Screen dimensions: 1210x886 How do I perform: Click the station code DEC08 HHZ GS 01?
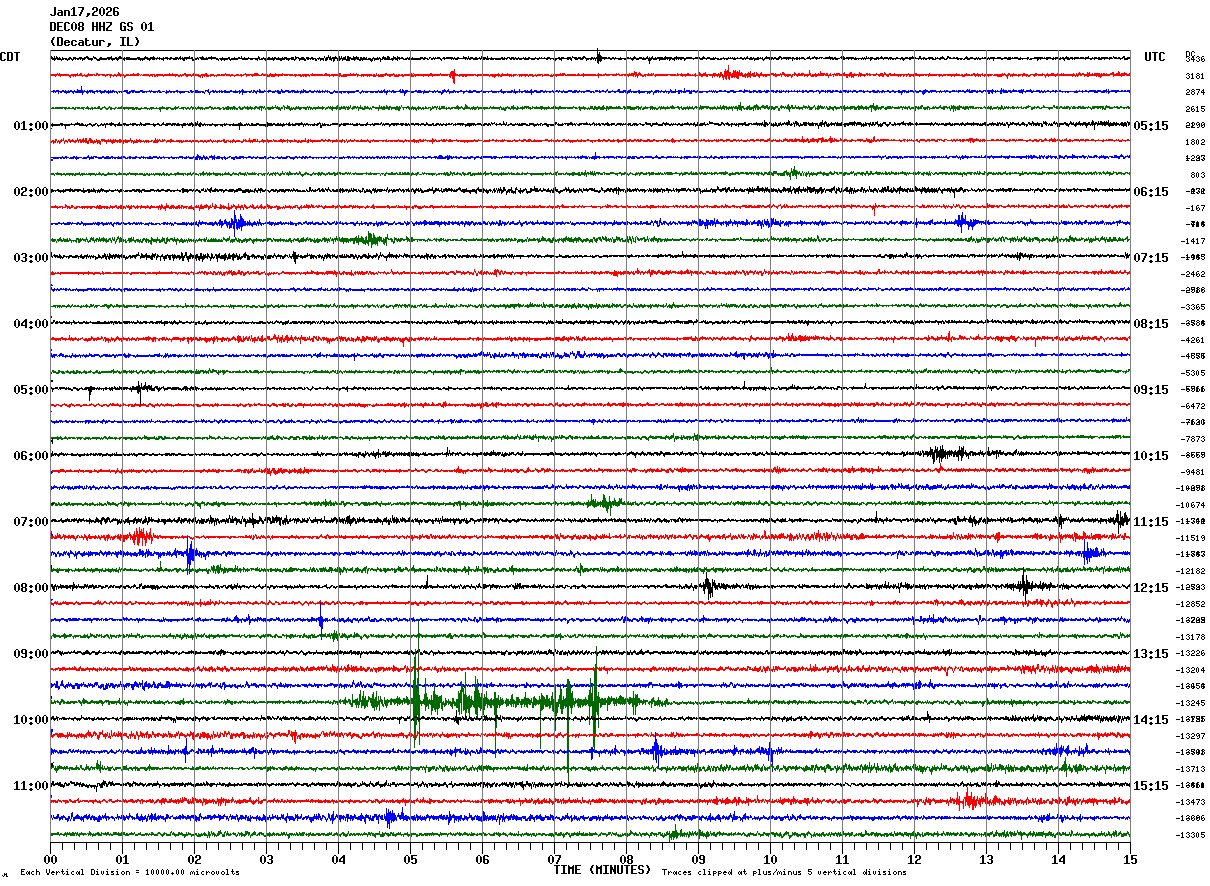pyautogui.click(x=102, y=27)
